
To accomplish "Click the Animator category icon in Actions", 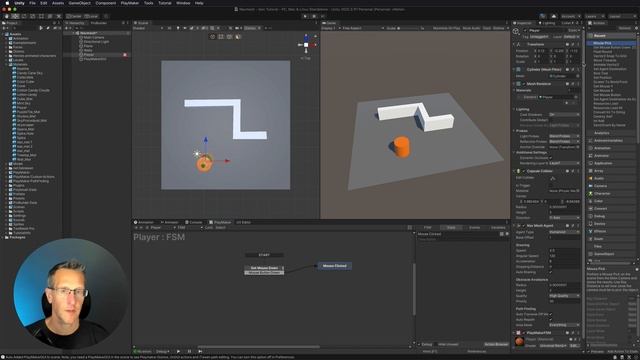I will click(x=591, y=156).
